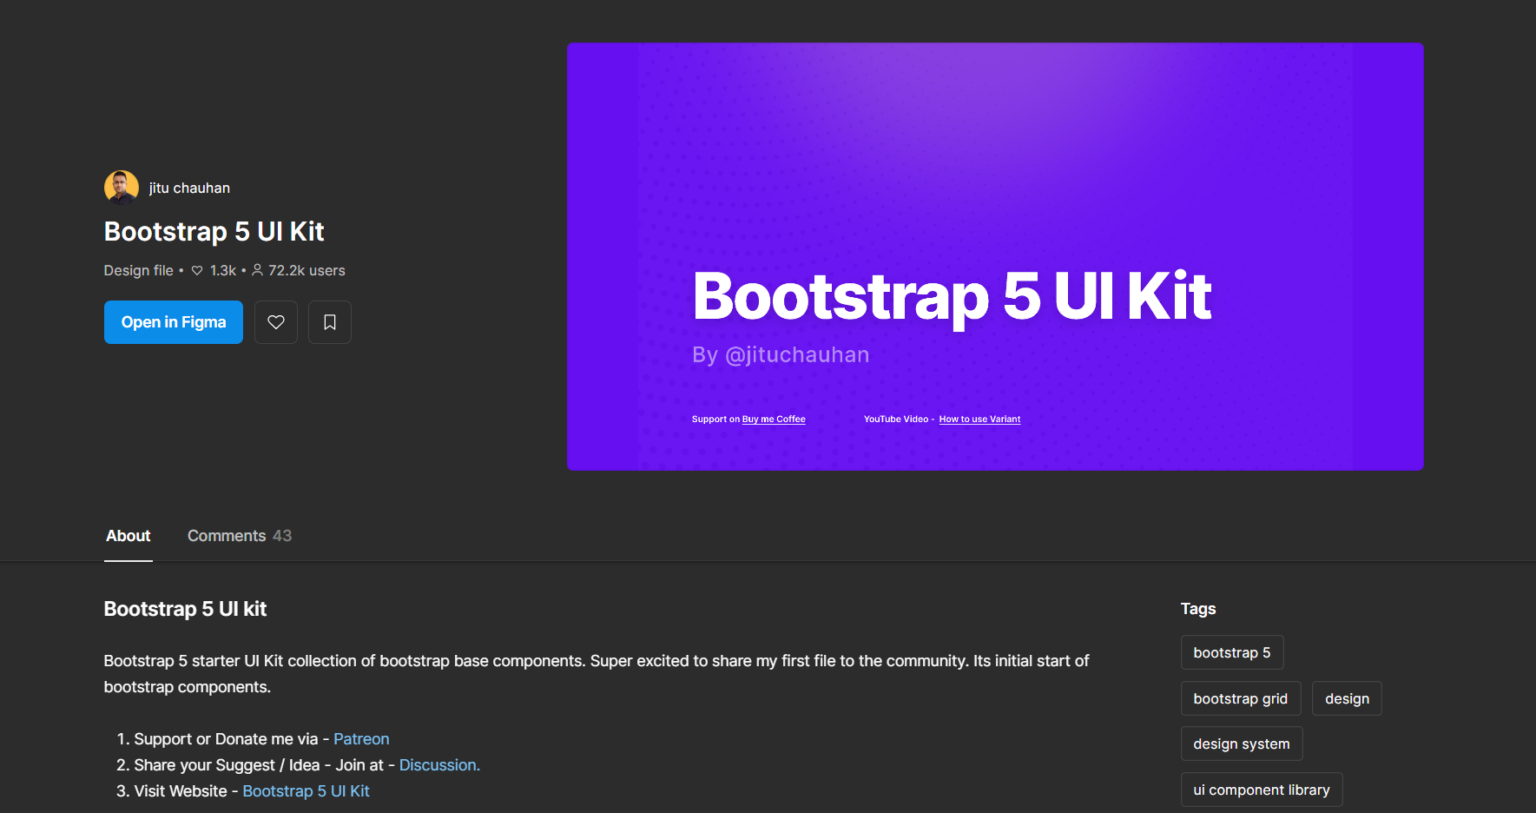Follow the Discussion link
The image size is (1536, 813).
pyautogui.click(x=439, y=764)
